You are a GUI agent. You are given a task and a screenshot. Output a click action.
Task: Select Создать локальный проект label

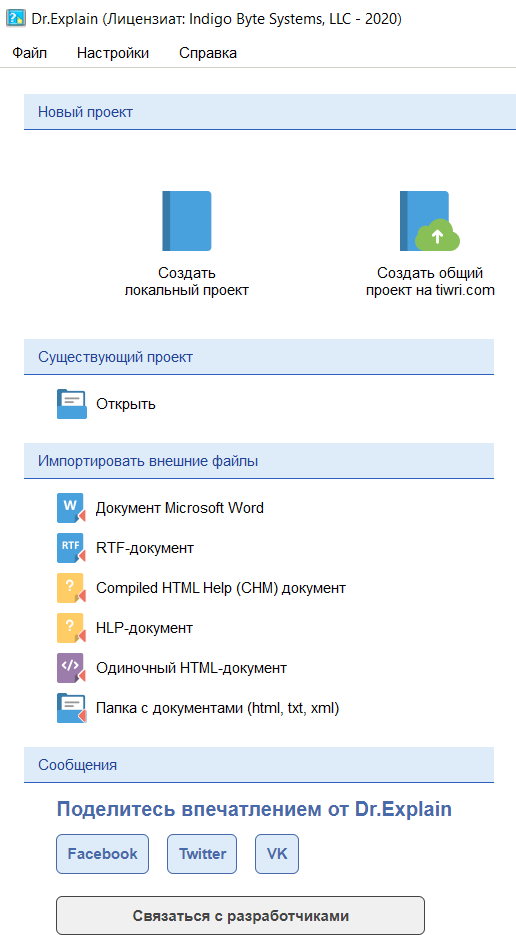tap(187, 282)
